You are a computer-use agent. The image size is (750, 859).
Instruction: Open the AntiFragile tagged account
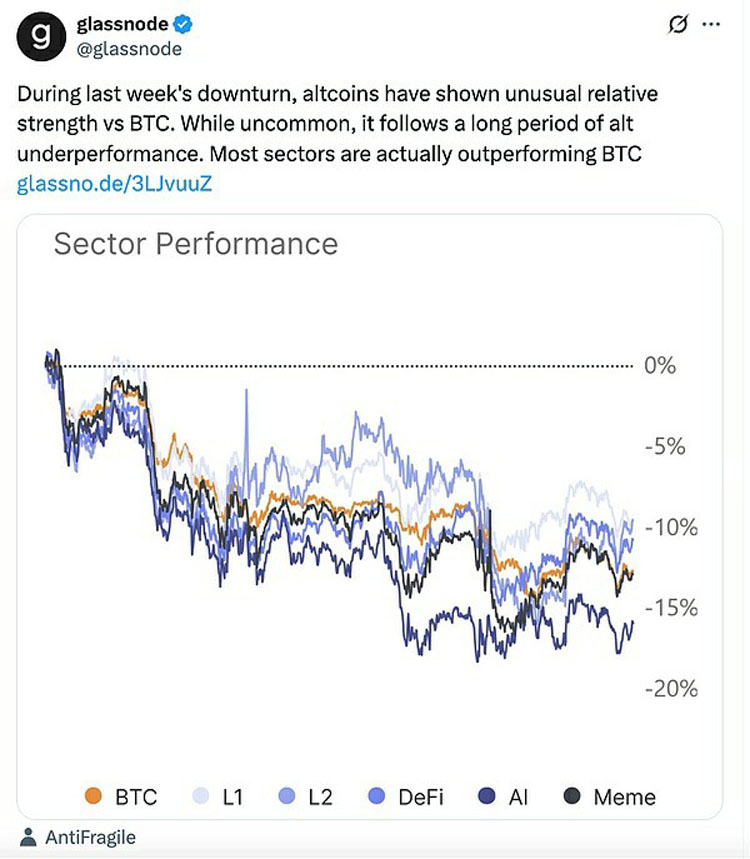tap(90, 837)
